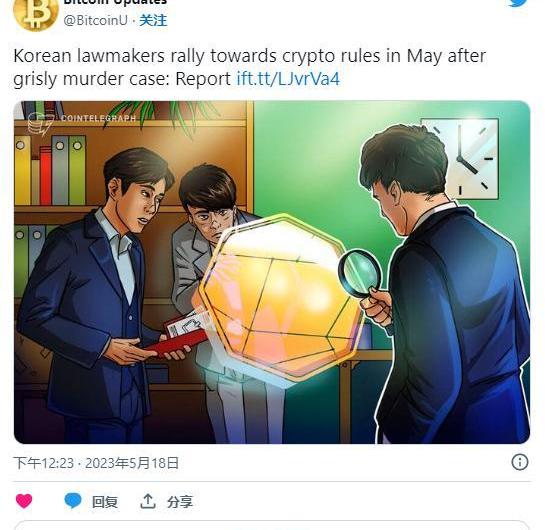545x530 pixels.
Task: Click the Bitcoin coin profile avatar
Action: (35, 13)
